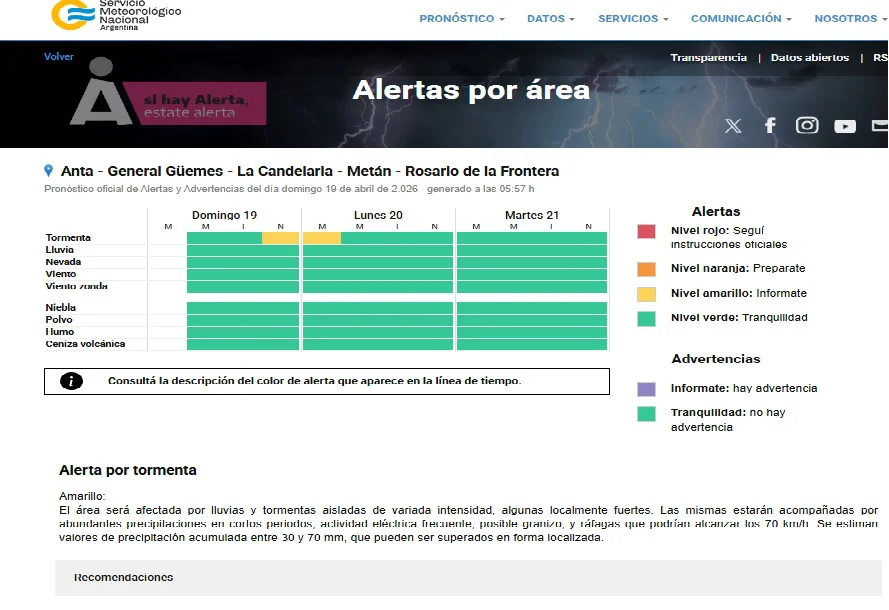Click the area title starting with Anta
The width and height of the screenshot is (889, 610).
point(310,171)
